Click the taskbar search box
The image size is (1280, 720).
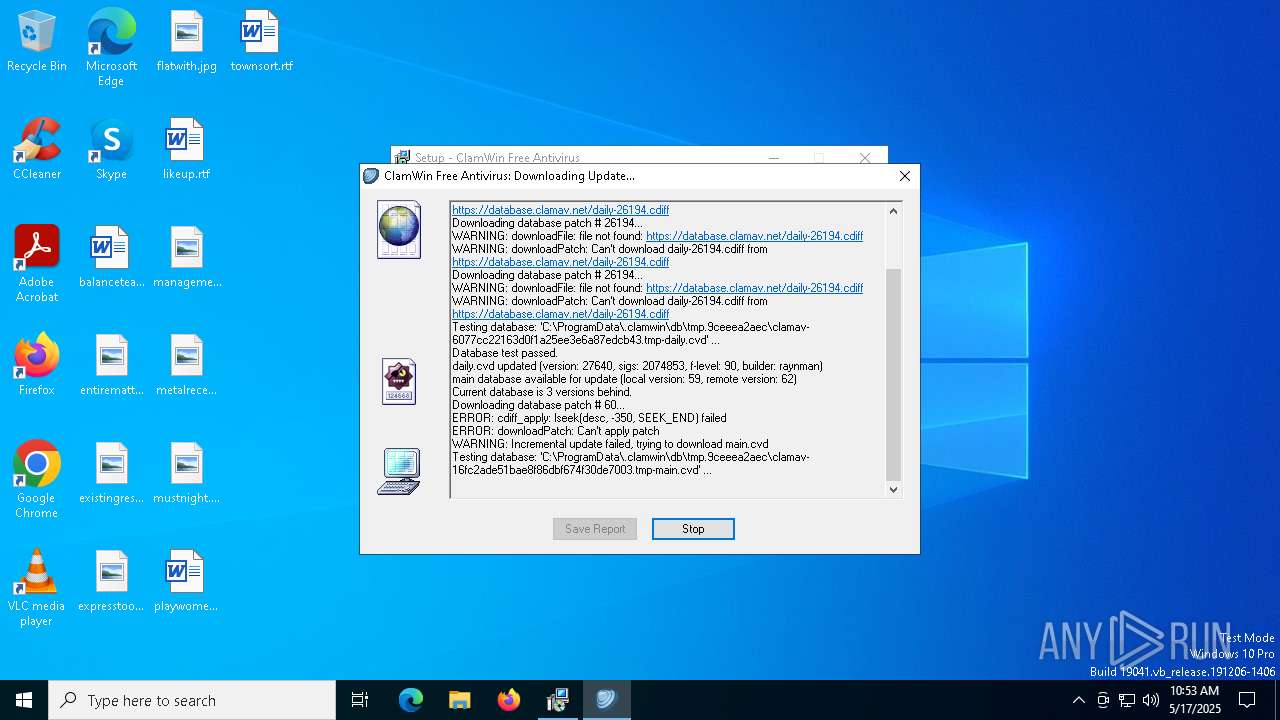click(x=192, y=700)
